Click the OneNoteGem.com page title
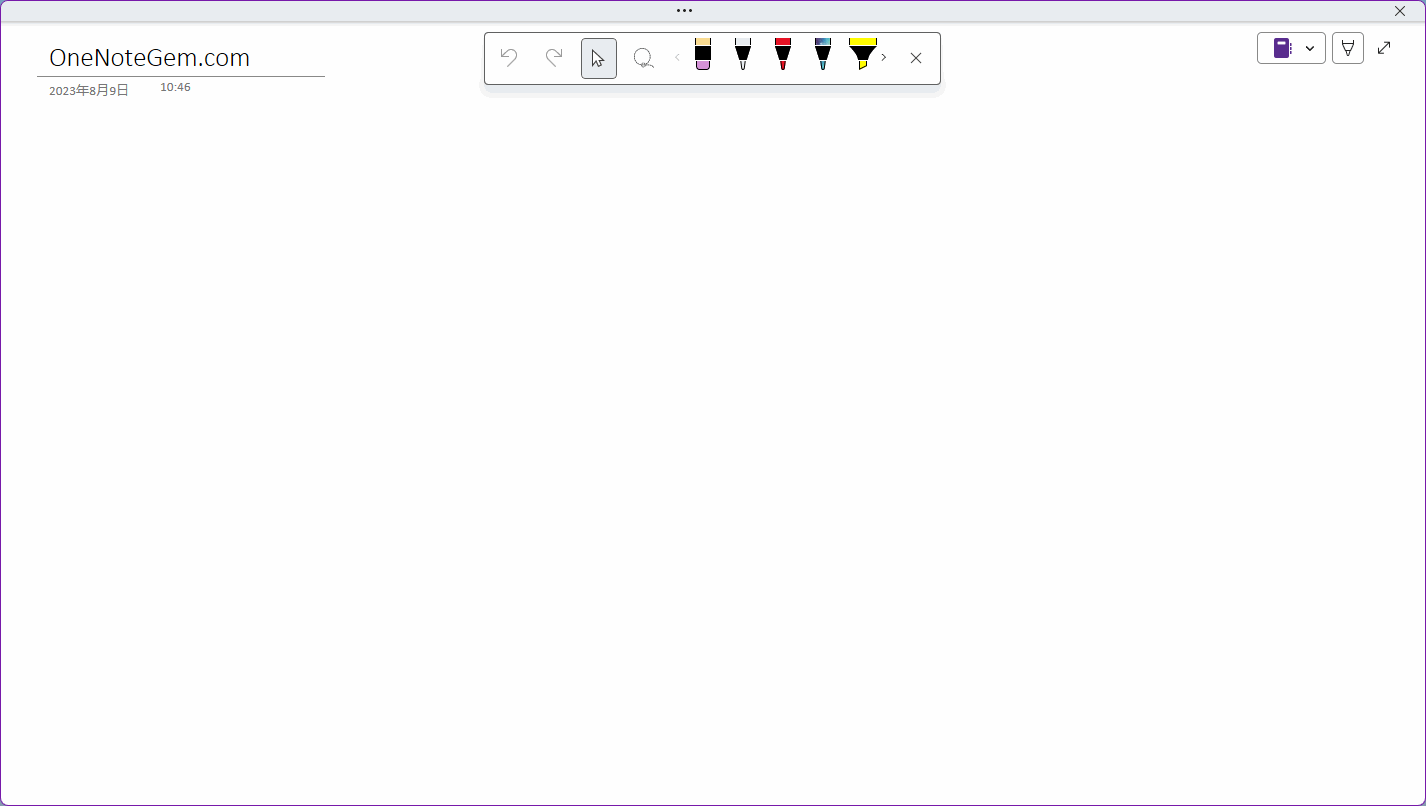The image size is (1426, 806). [150, 58]
